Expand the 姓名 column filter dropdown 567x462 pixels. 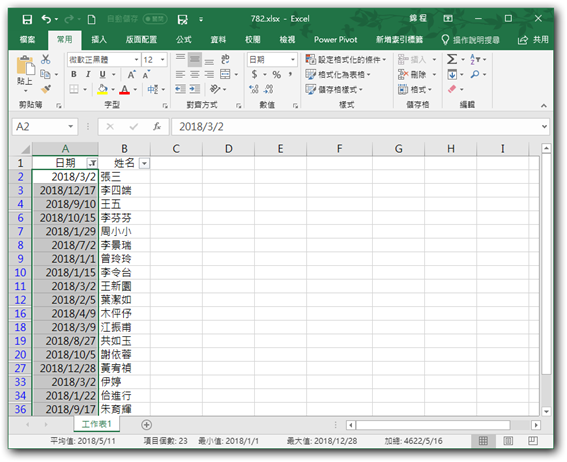(x=144, y=163)
